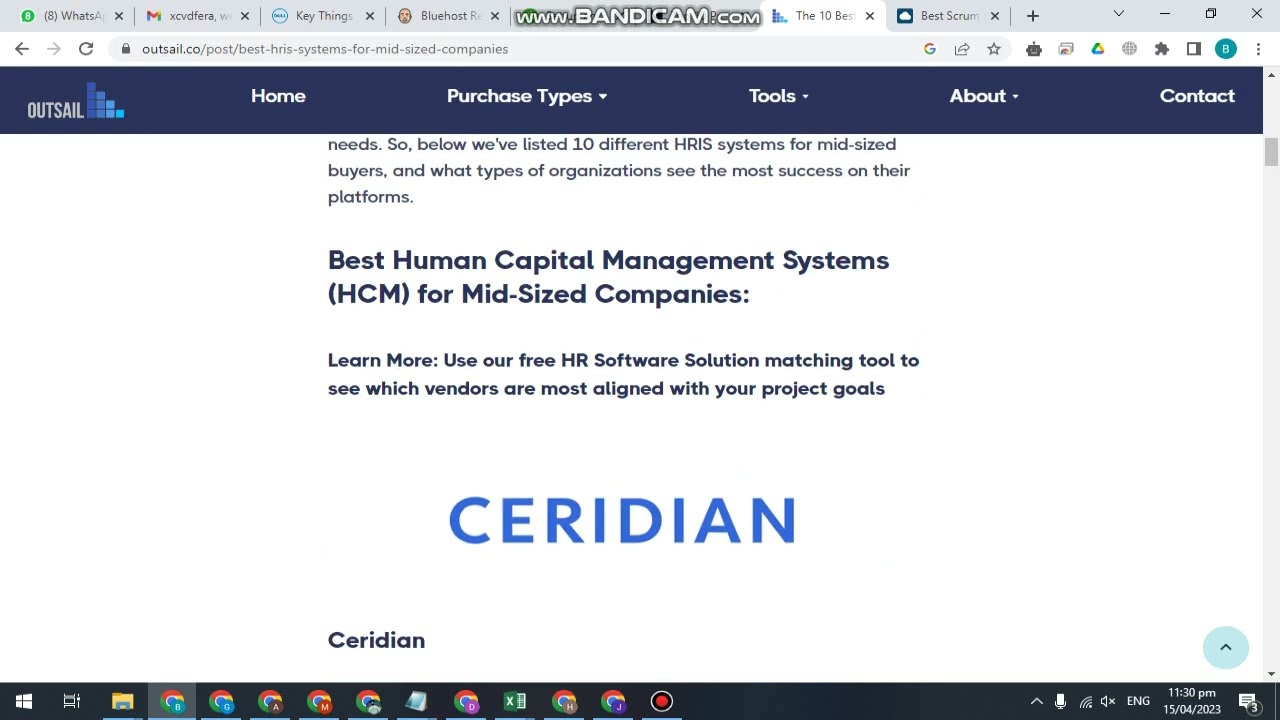Expand the Purchase Types menu
This screenshot has width=1280, height=720.
click(527, 96)
